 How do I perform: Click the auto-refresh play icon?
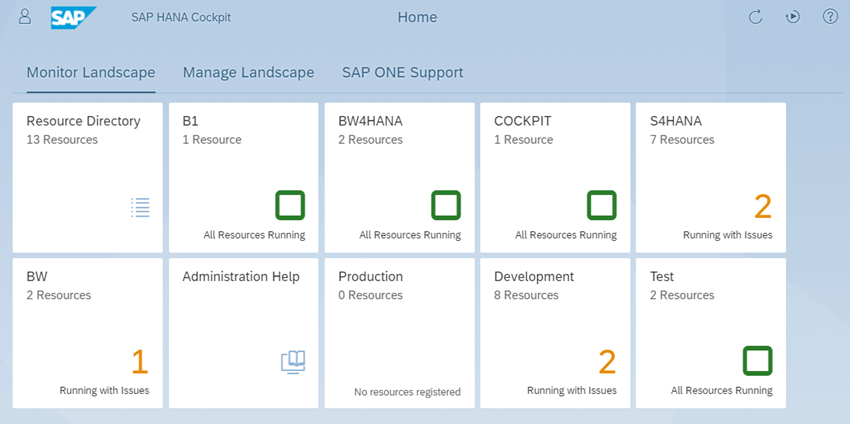click(x=793, y=17)
